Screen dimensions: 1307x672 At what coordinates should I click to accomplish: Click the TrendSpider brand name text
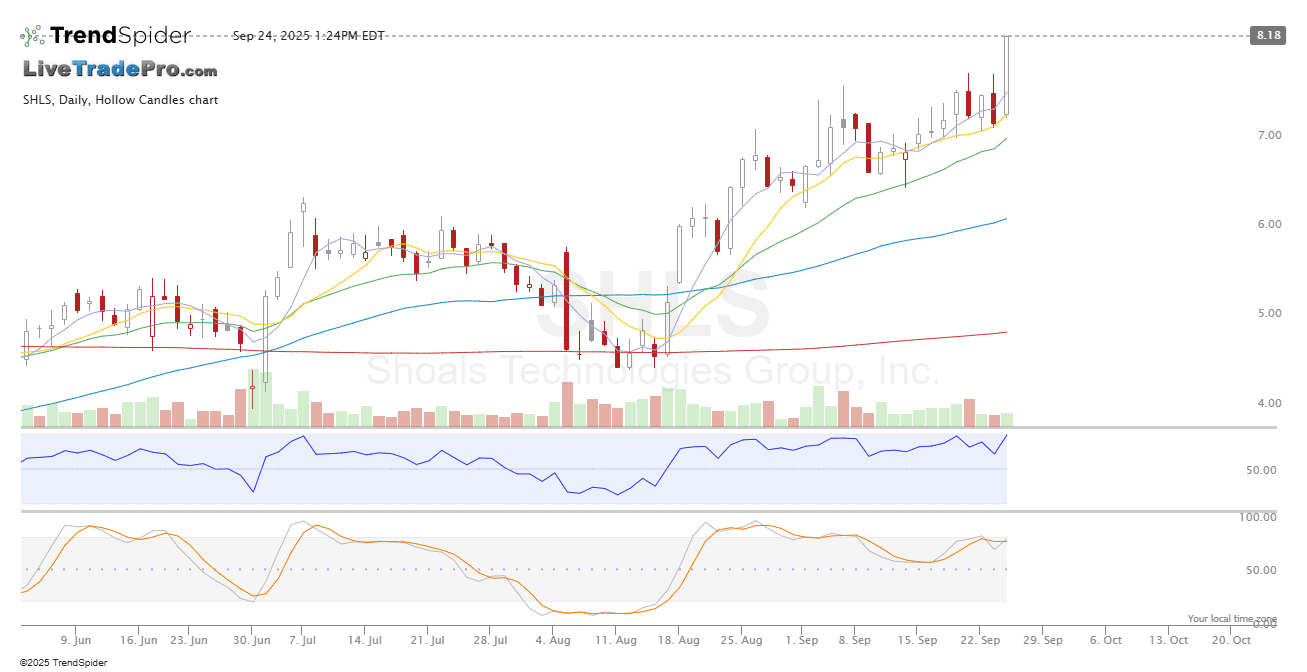tap(120, 36)
